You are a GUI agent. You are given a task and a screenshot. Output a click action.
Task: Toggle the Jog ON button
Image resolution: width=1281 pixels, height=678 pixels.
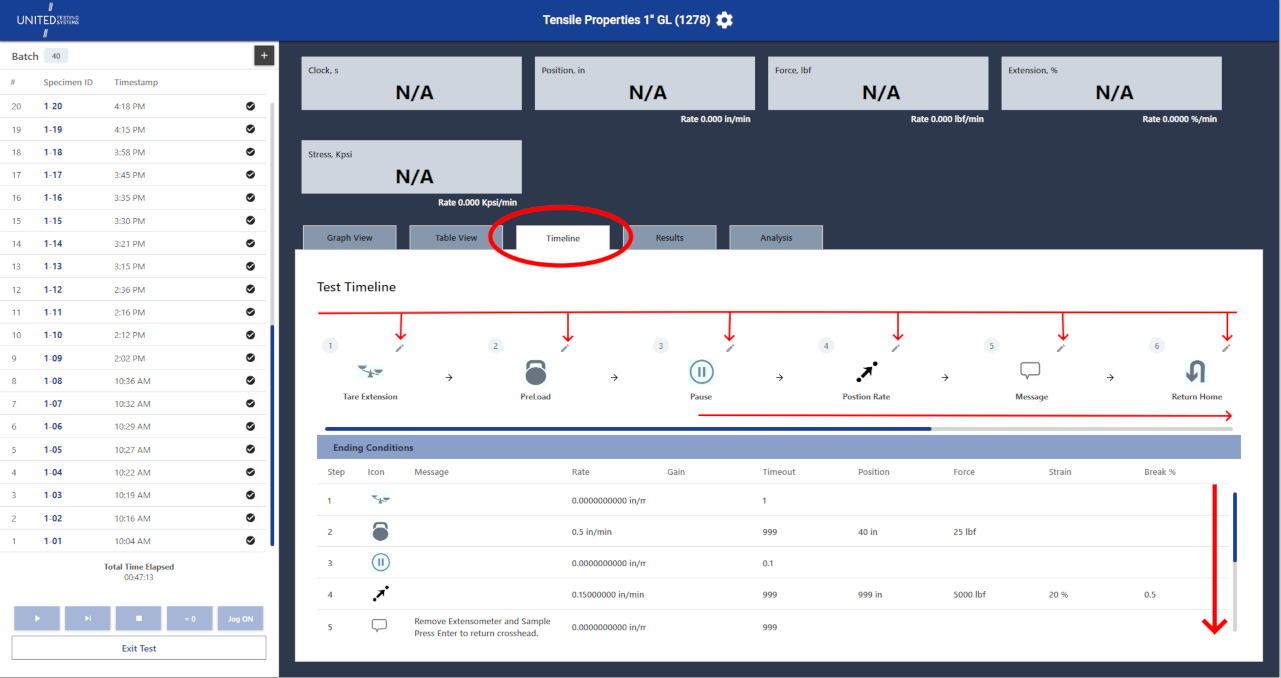coord(240,619)
